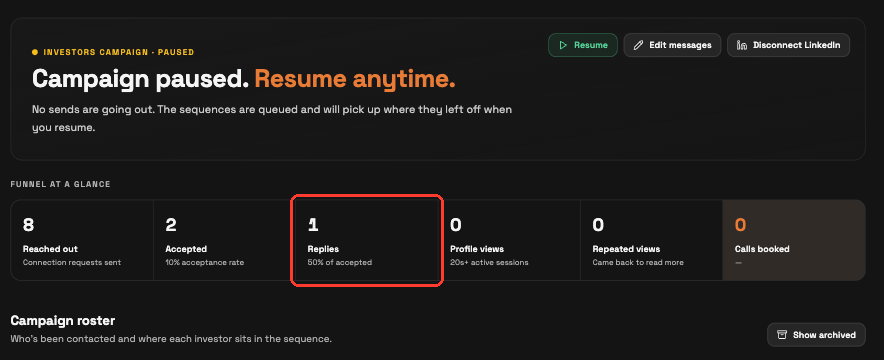Click the LinkedIn logo icon

[x=742, y=45]
